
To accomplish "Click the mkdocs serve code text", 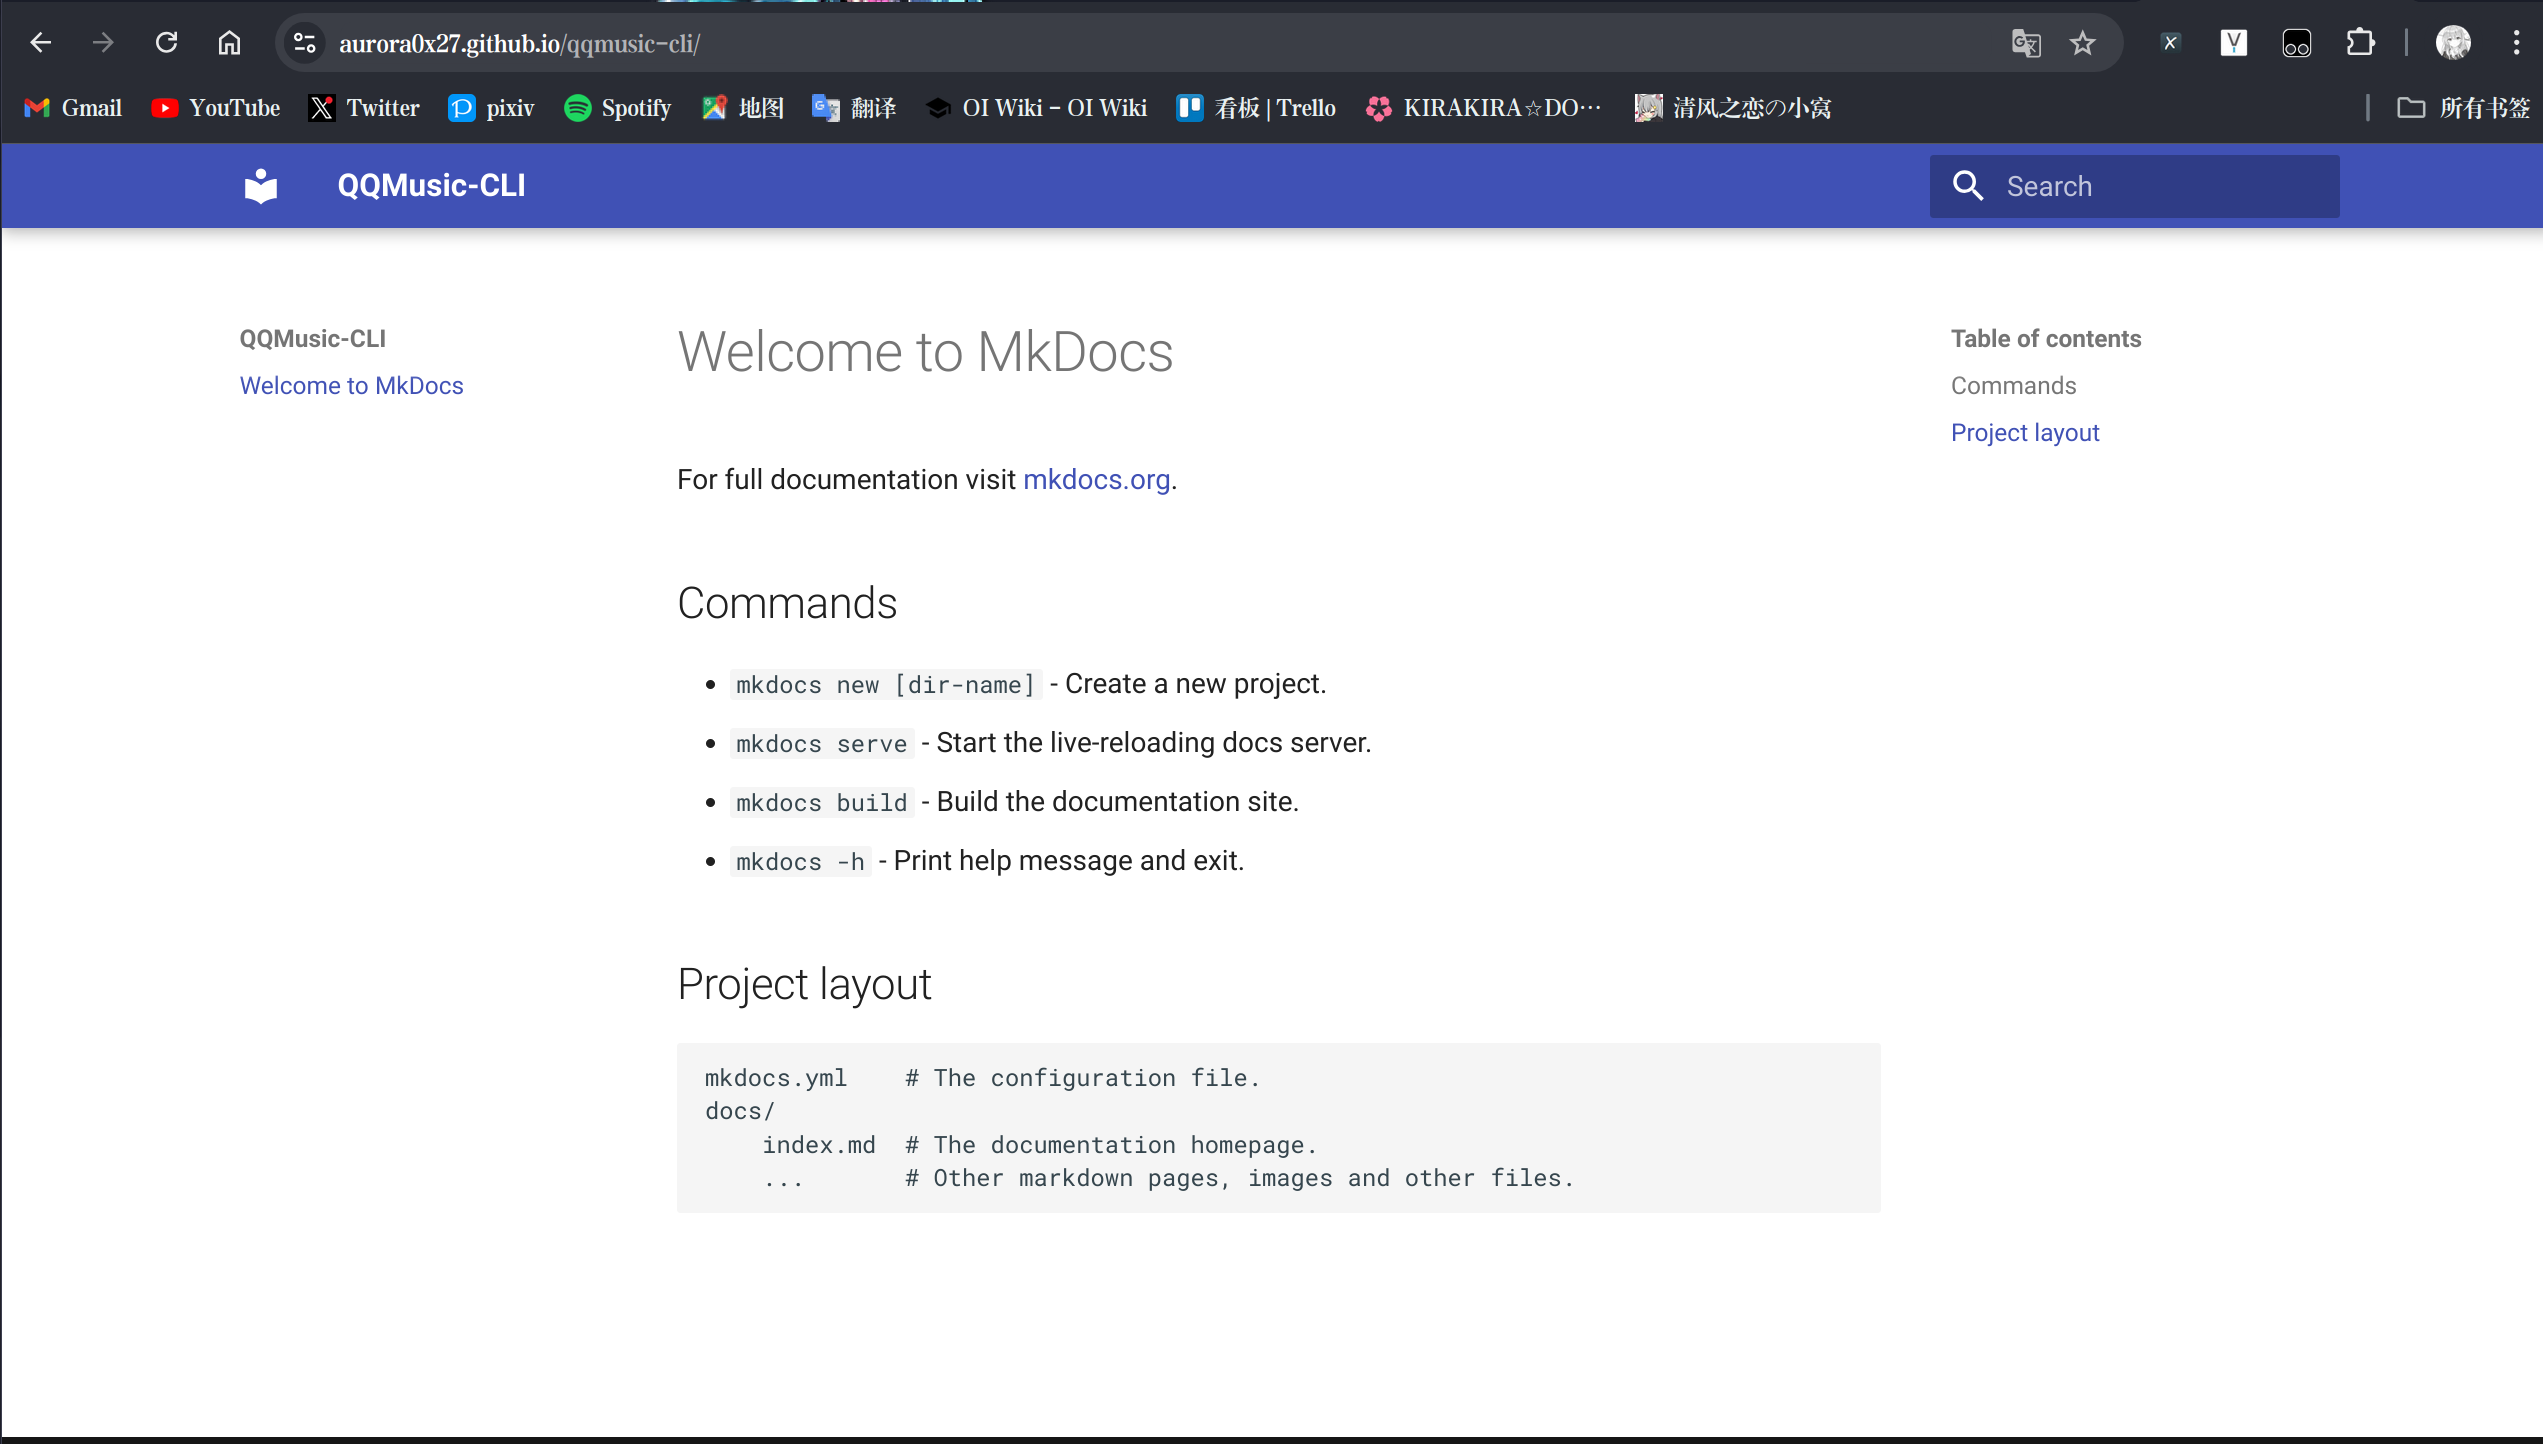I will coord(821,744).
